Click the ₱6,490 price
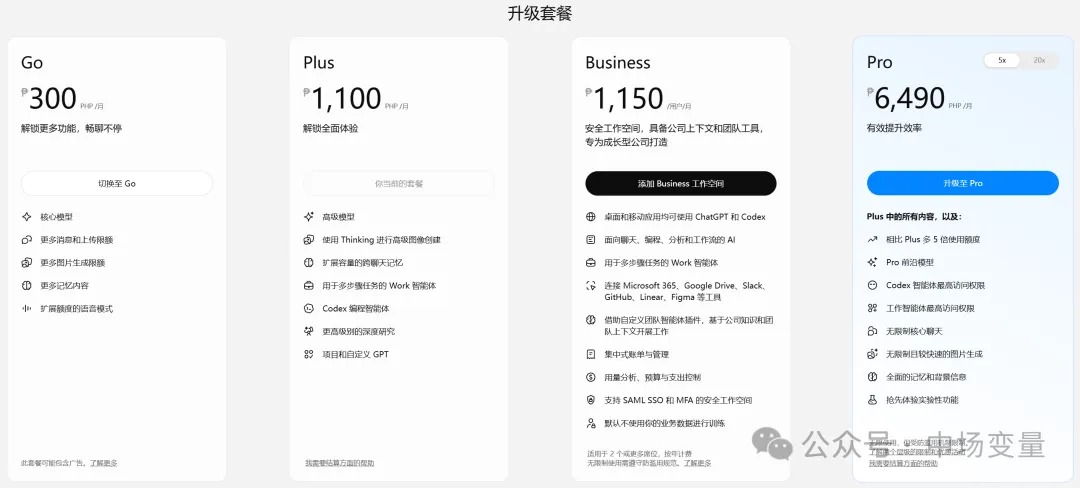 (x=906, y=99)
